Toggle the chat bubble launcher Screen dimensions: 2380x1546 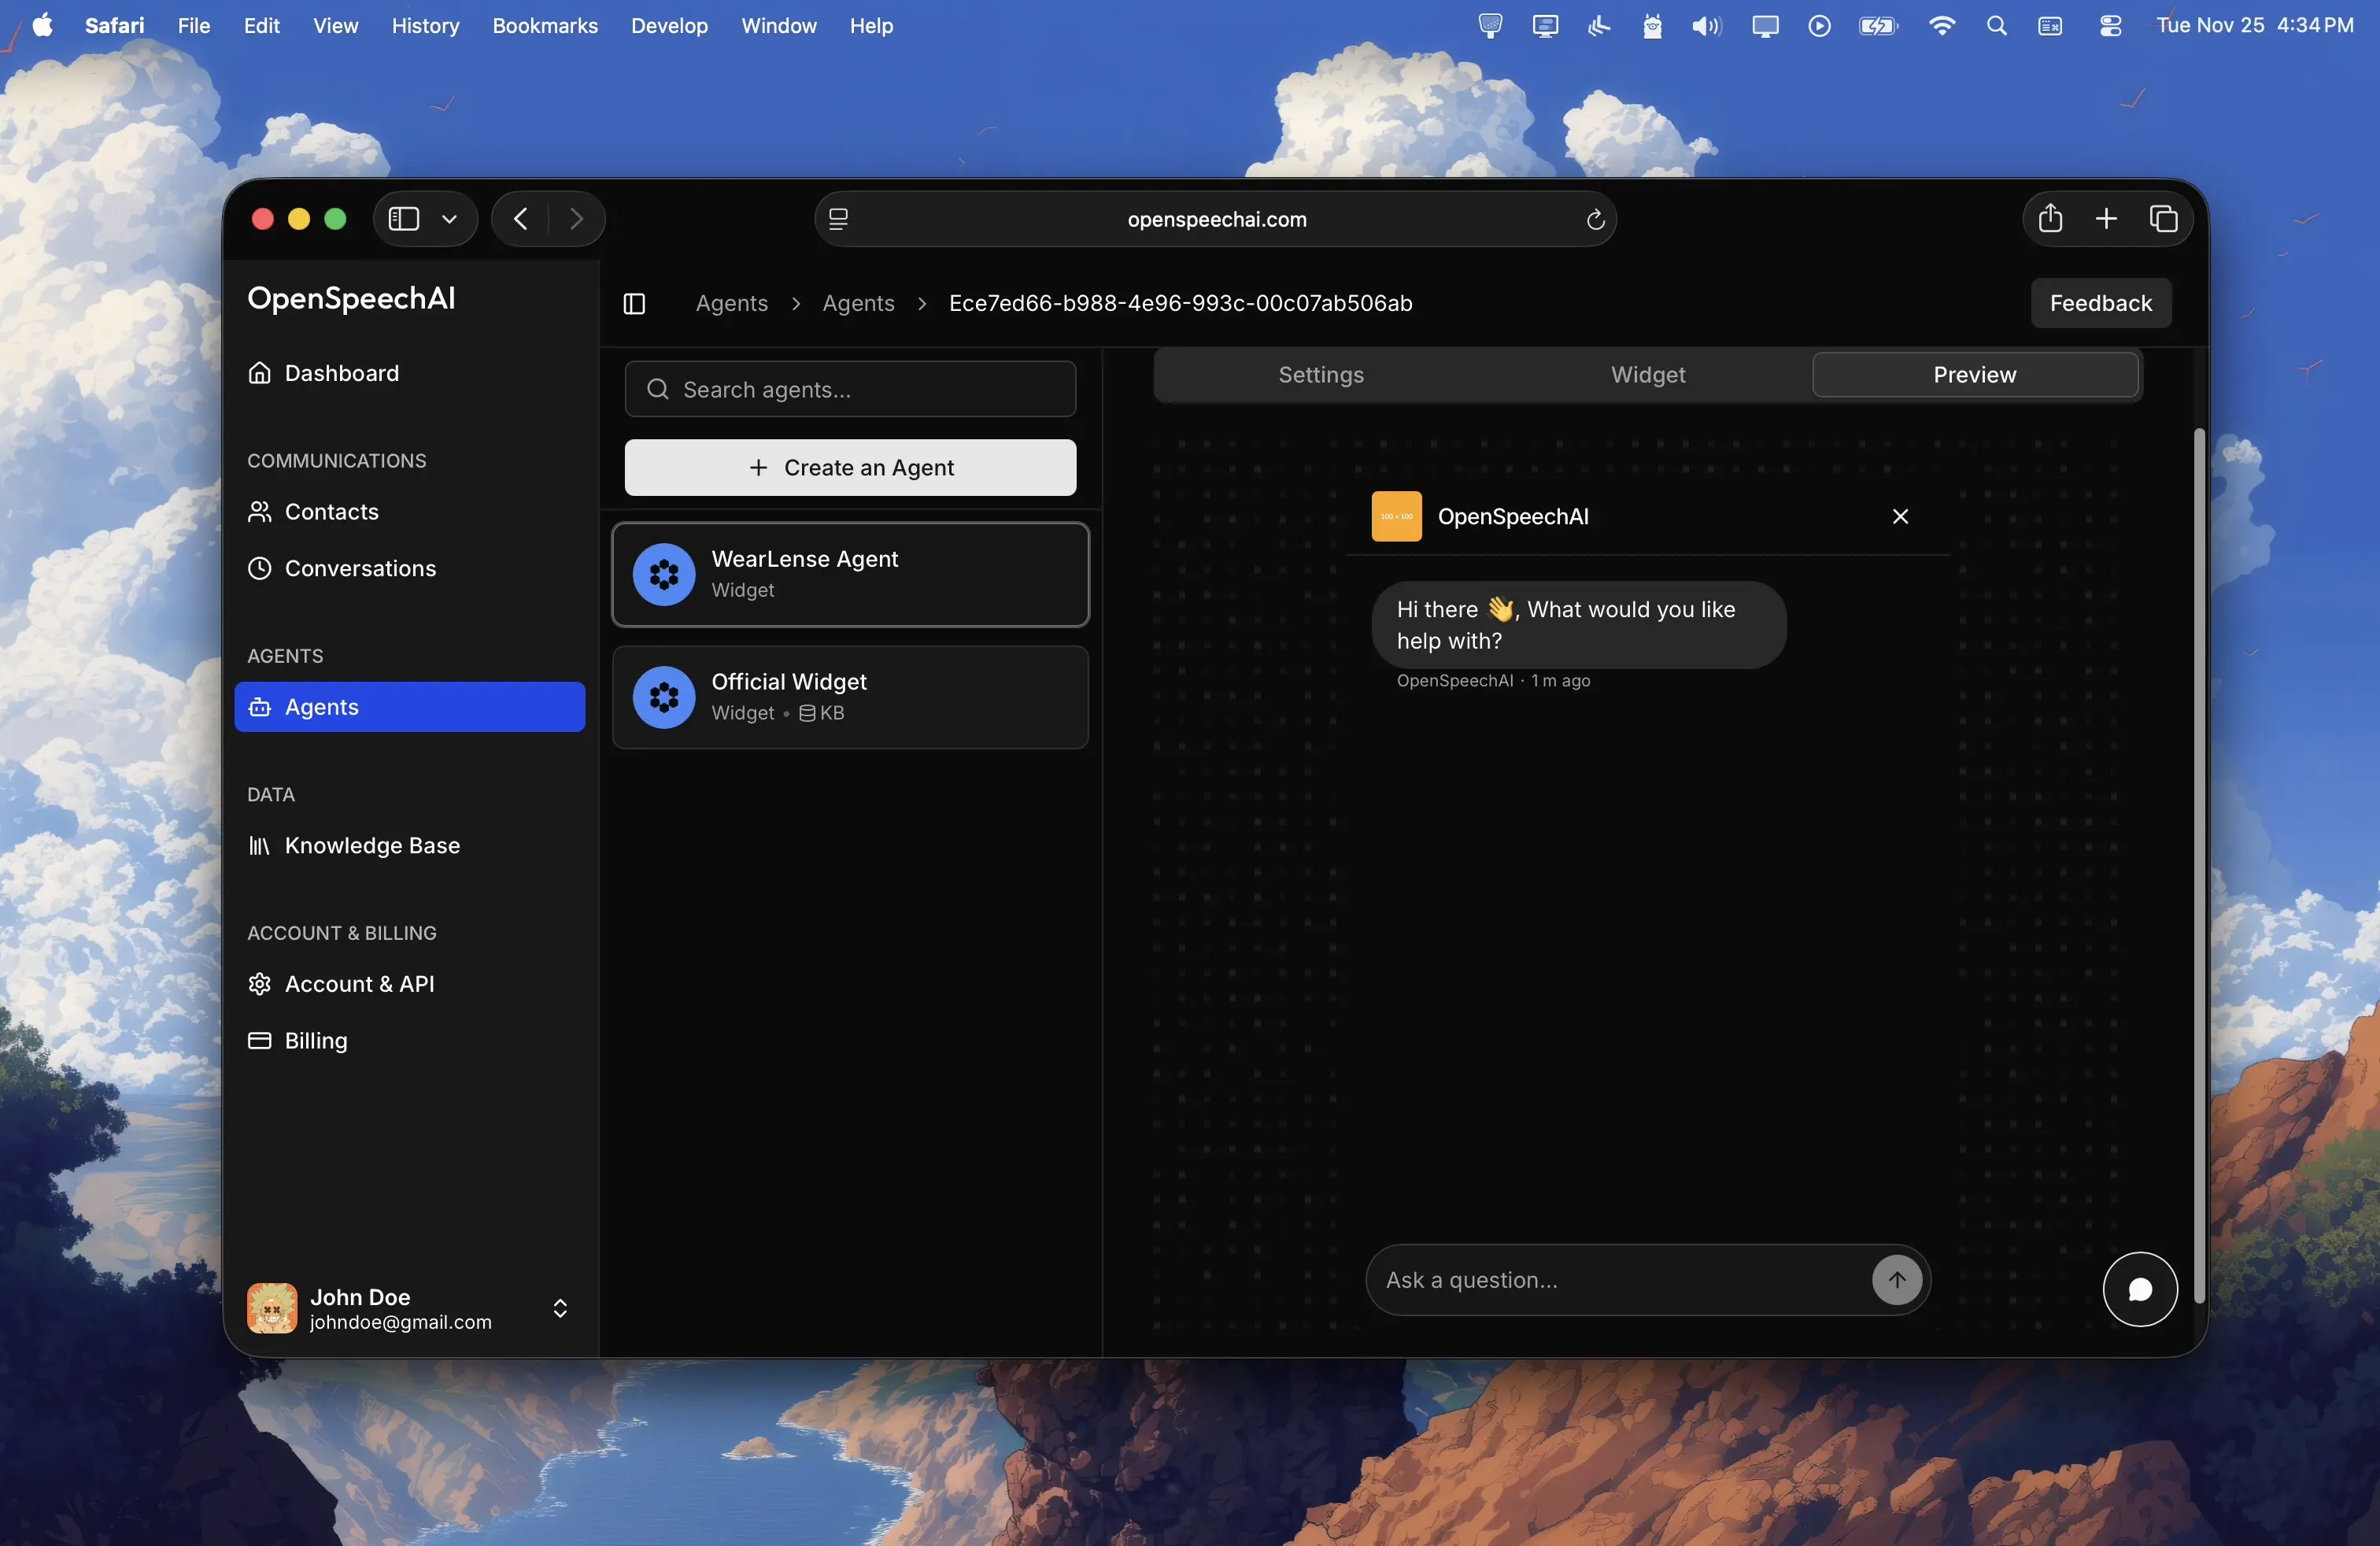(x=2139, y=1289)
